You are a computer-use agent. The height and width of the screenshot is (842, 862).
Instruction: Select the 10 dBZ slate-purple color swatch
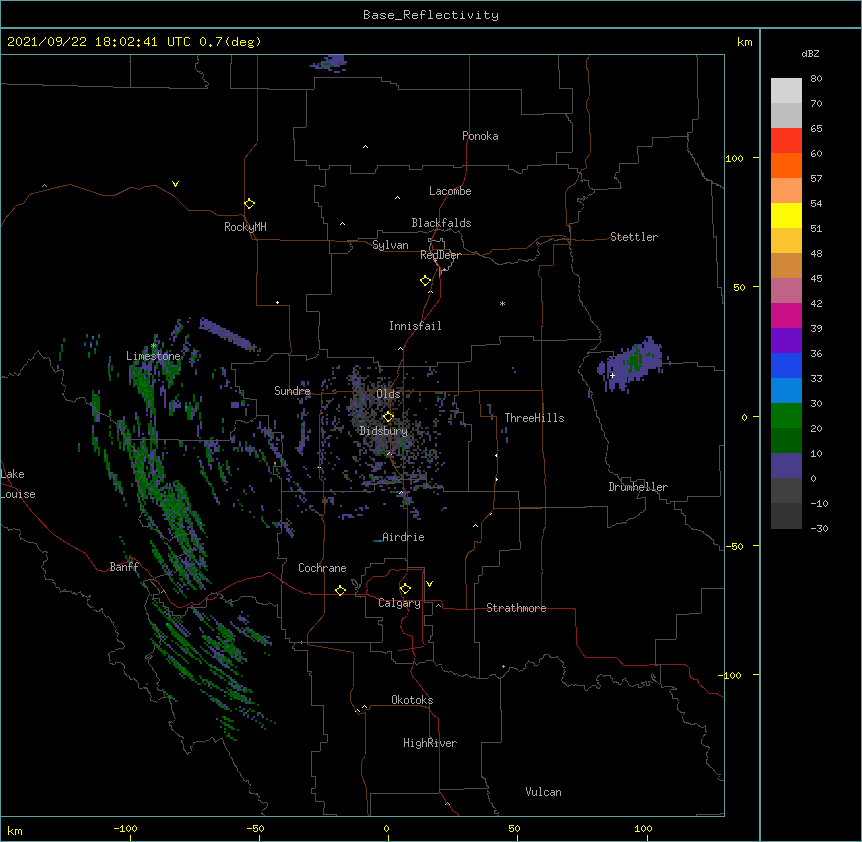click(786, 466)
